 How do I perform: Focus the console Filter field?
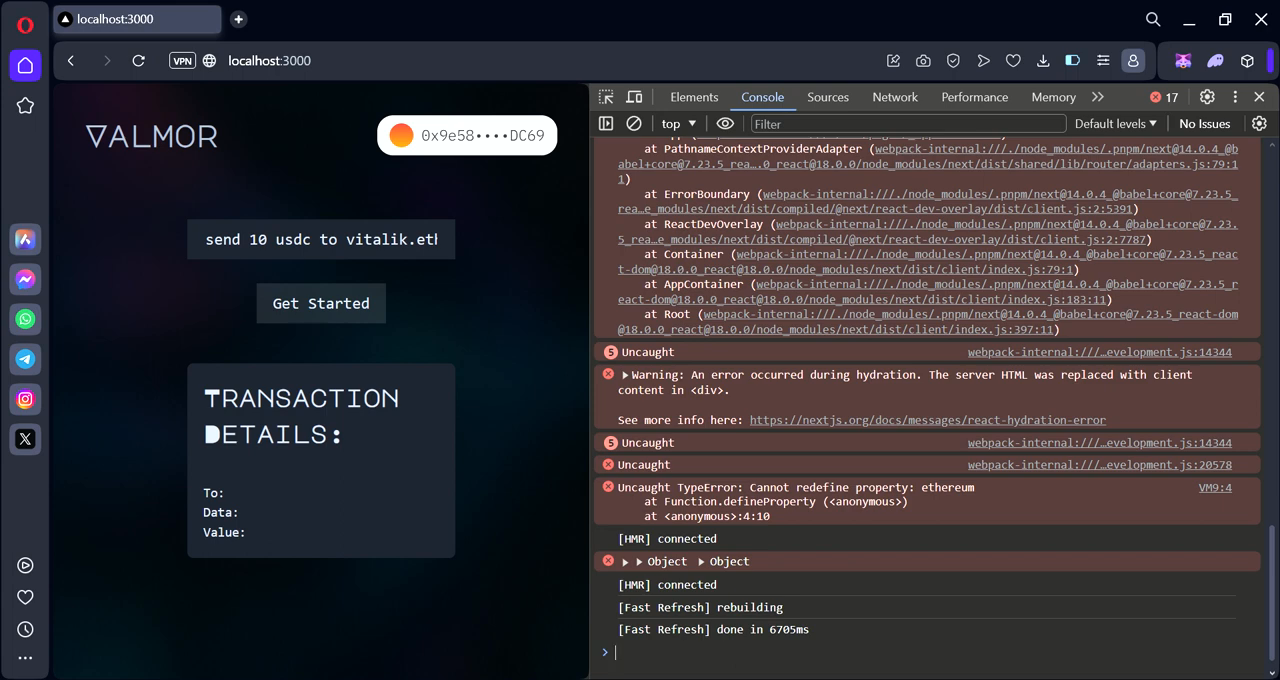(908, 124)
